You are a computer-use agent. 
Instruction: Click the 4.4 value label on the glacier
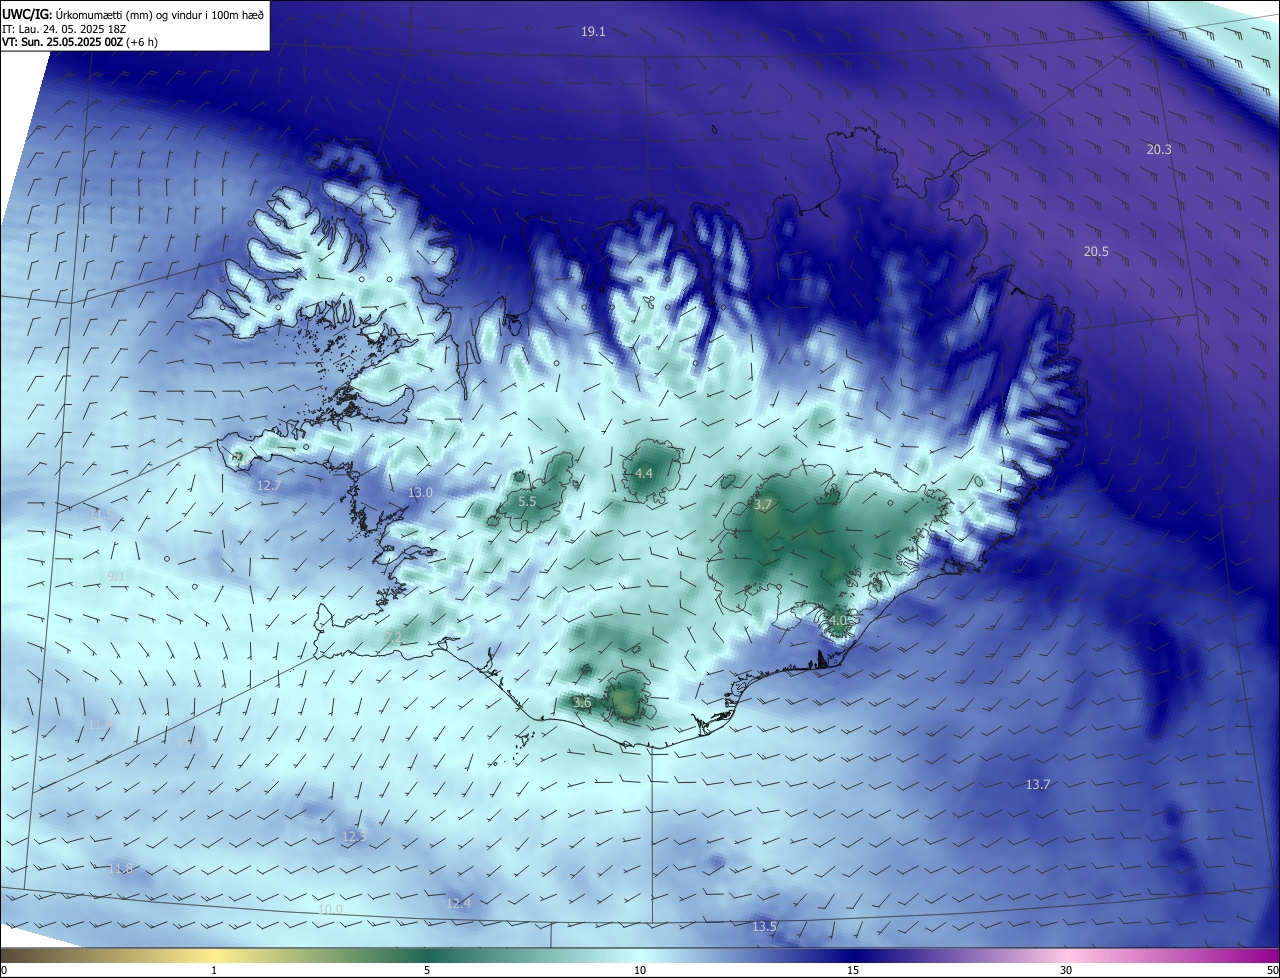click(x=644, y=473)
